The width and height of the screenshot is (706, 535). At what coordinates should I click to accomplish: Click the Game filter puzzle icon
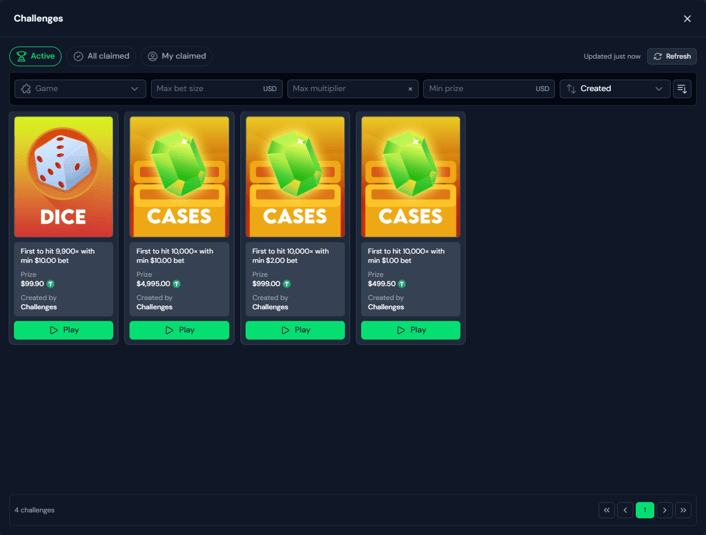(26, 89)
